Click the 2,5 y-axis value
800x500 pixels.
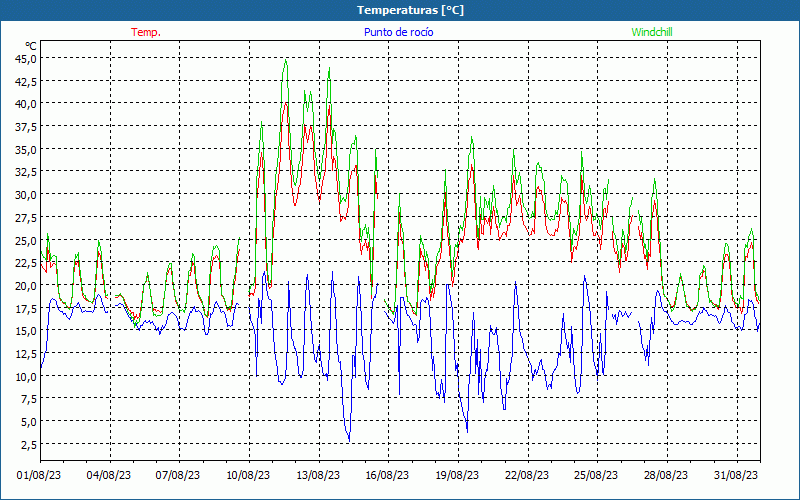click(x=28, y=444)
